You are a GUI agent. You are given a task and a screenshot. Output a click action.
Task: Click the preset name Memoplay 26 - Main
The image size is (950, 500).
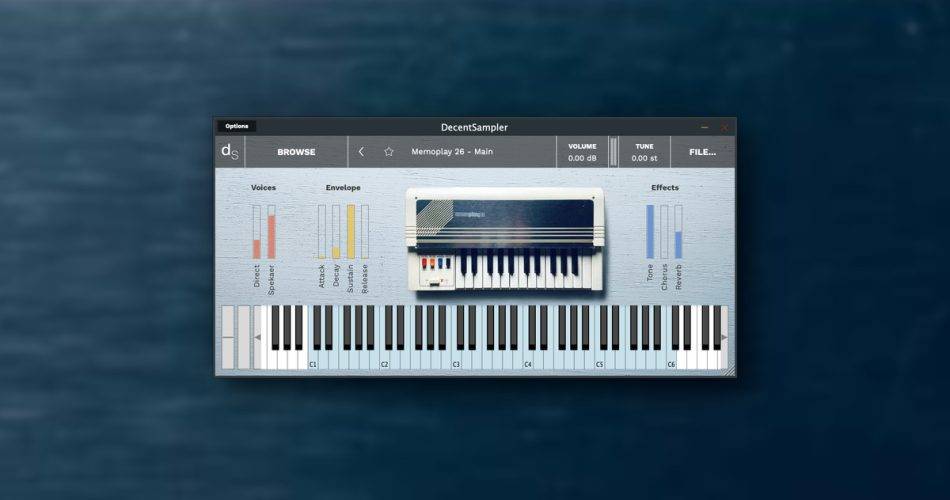452,152
